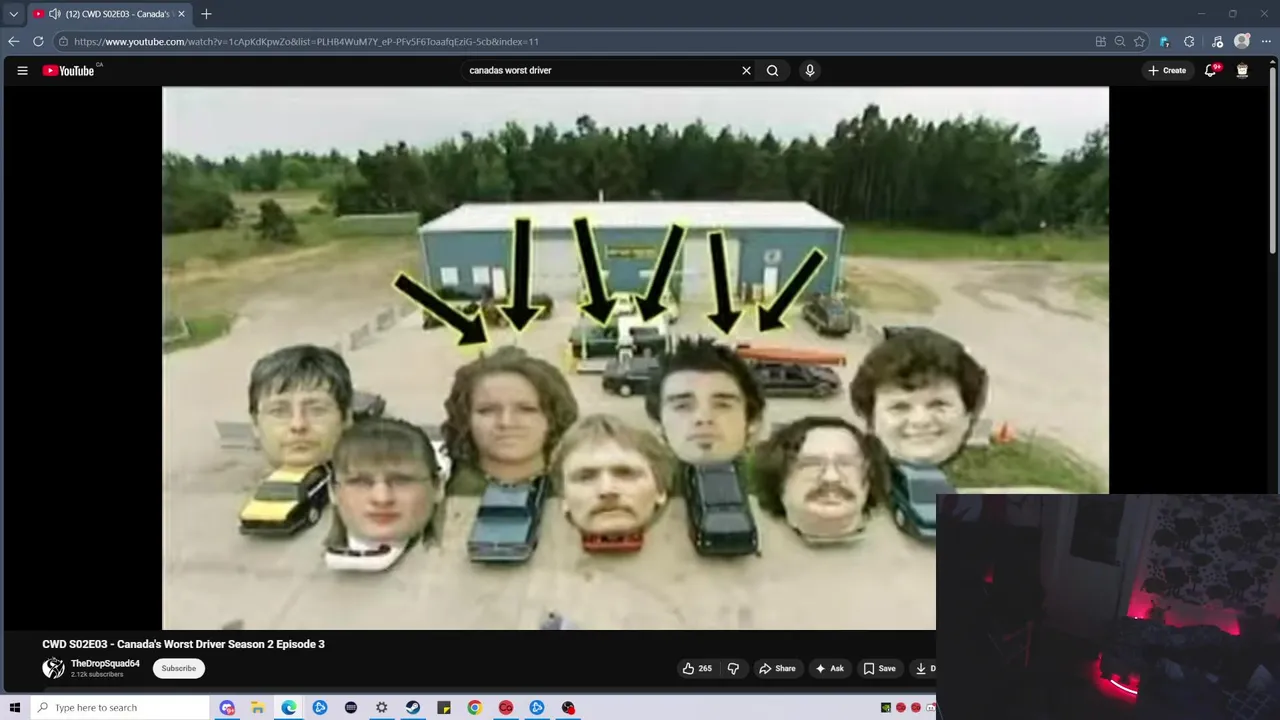Go to the YouTube home logo
Image resolution: width=1280 pixels, height=720 pixels.
tap(68, 71)
